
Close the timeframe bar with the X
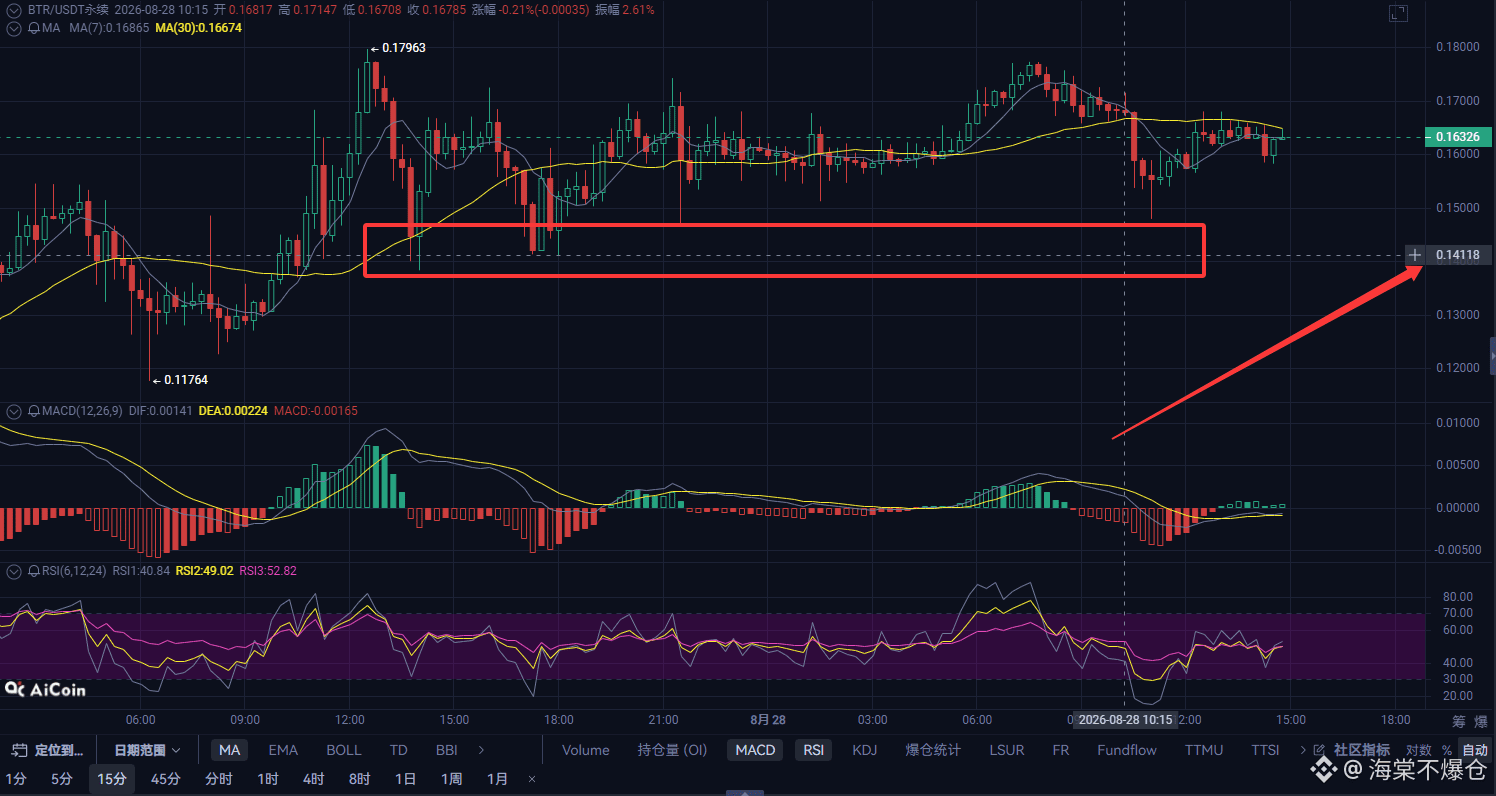(532, 779)
